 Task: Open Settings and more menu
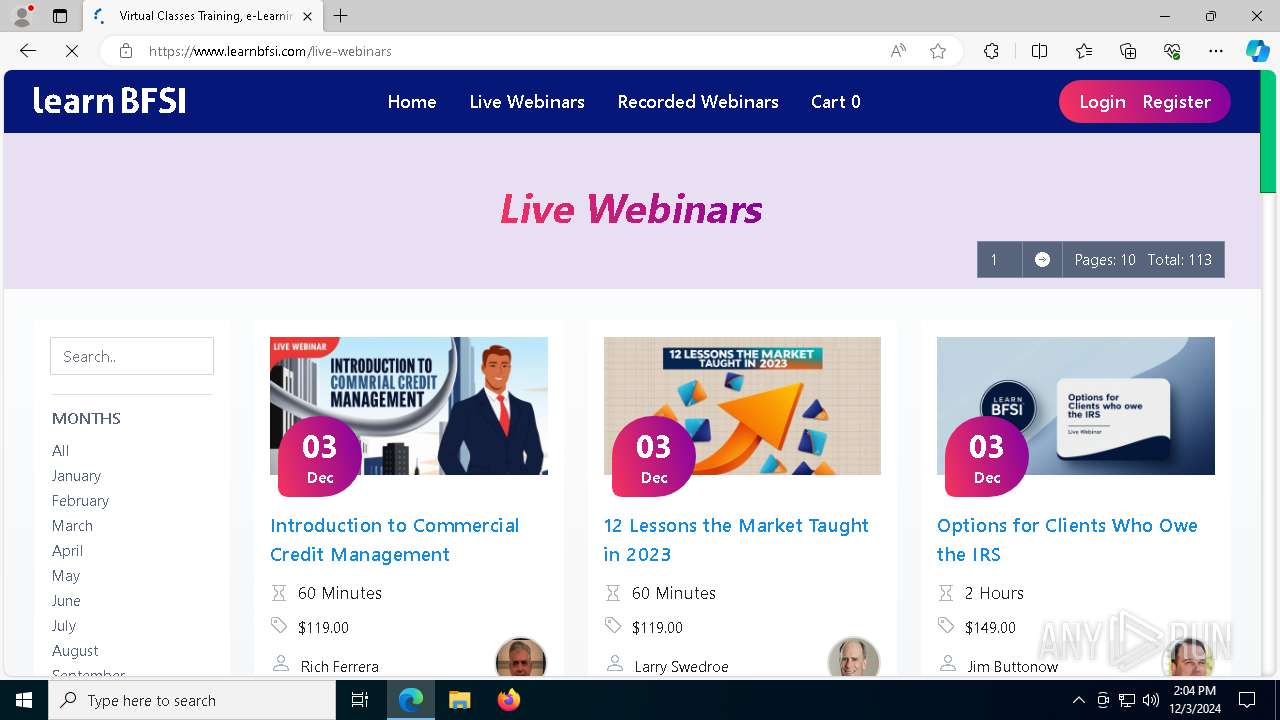pos(1216,51)
